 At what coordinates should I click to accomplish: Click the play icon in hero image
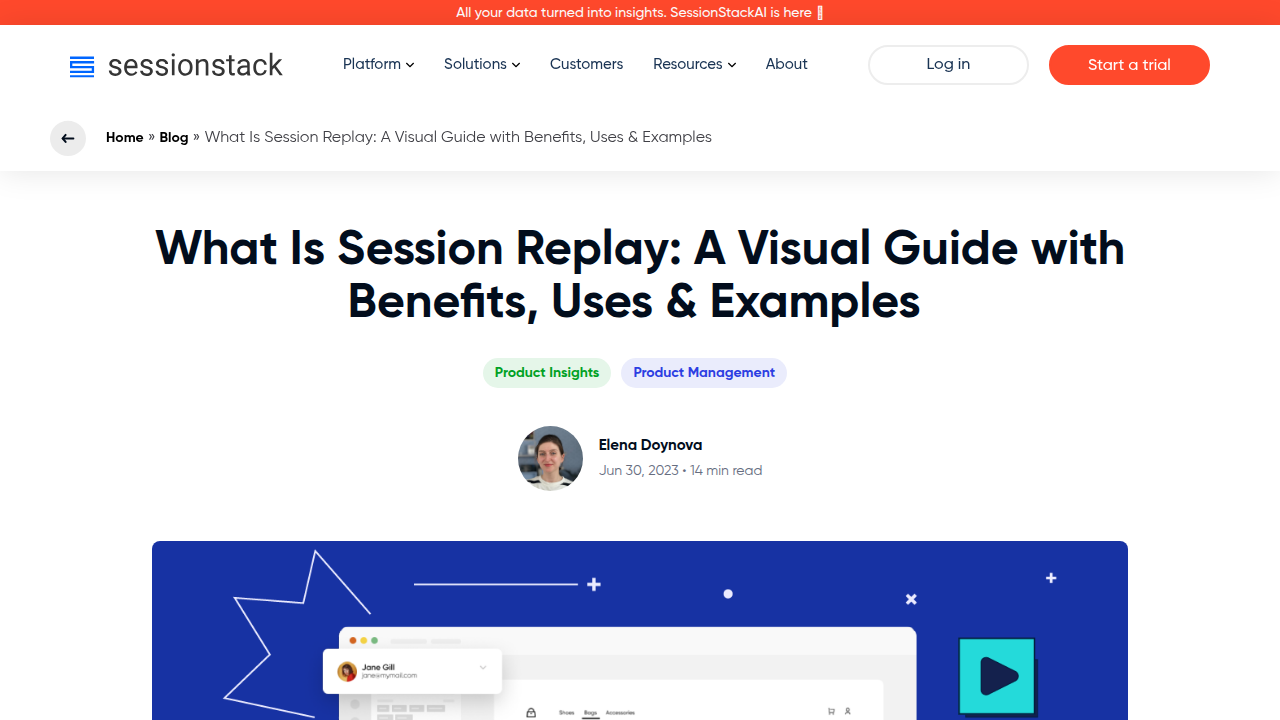pos(997,677)
